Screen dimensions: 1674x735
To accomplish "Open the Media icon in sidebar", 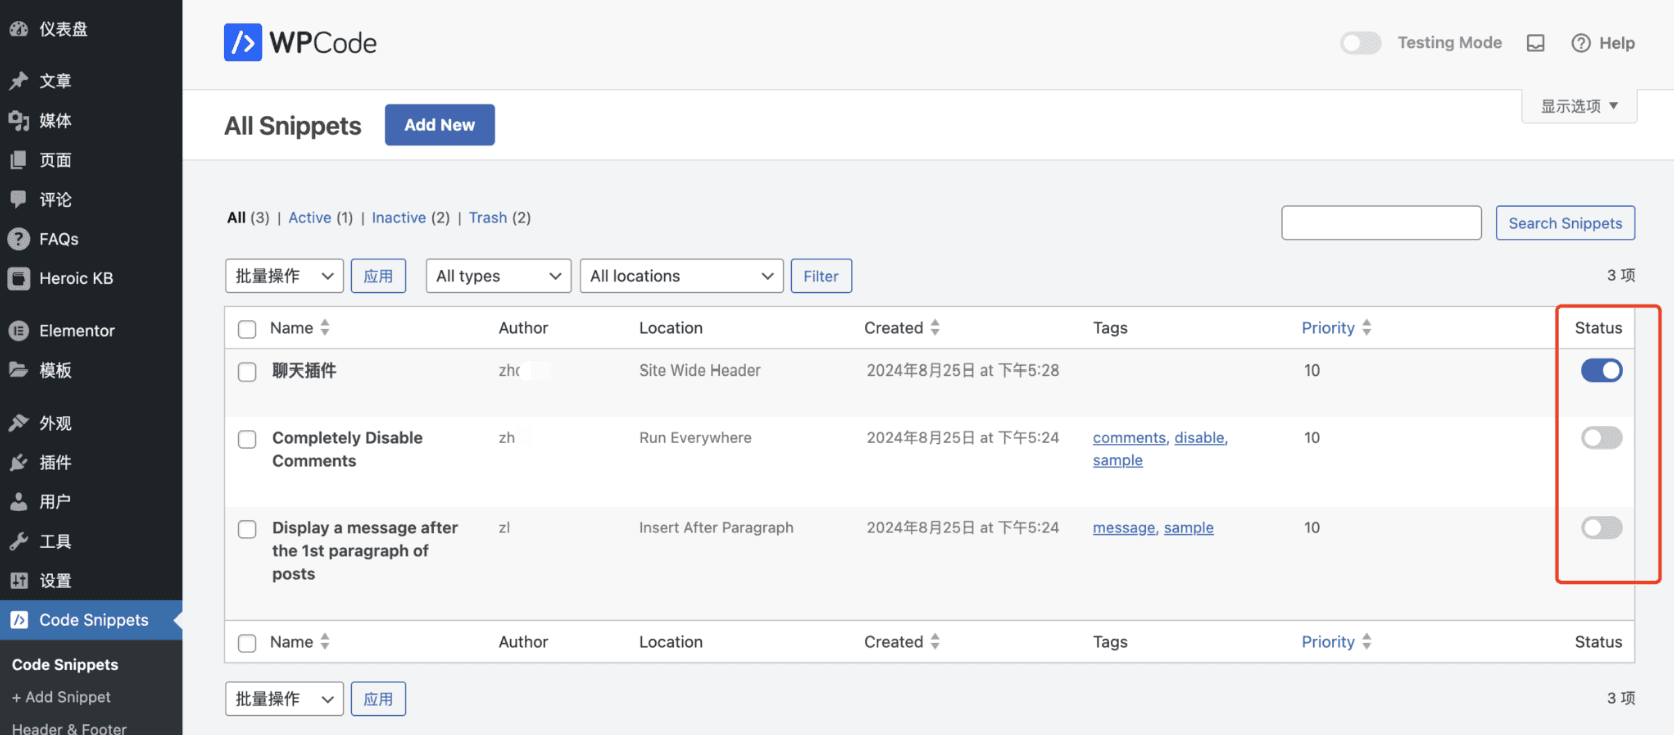I will tap(18, 121).
